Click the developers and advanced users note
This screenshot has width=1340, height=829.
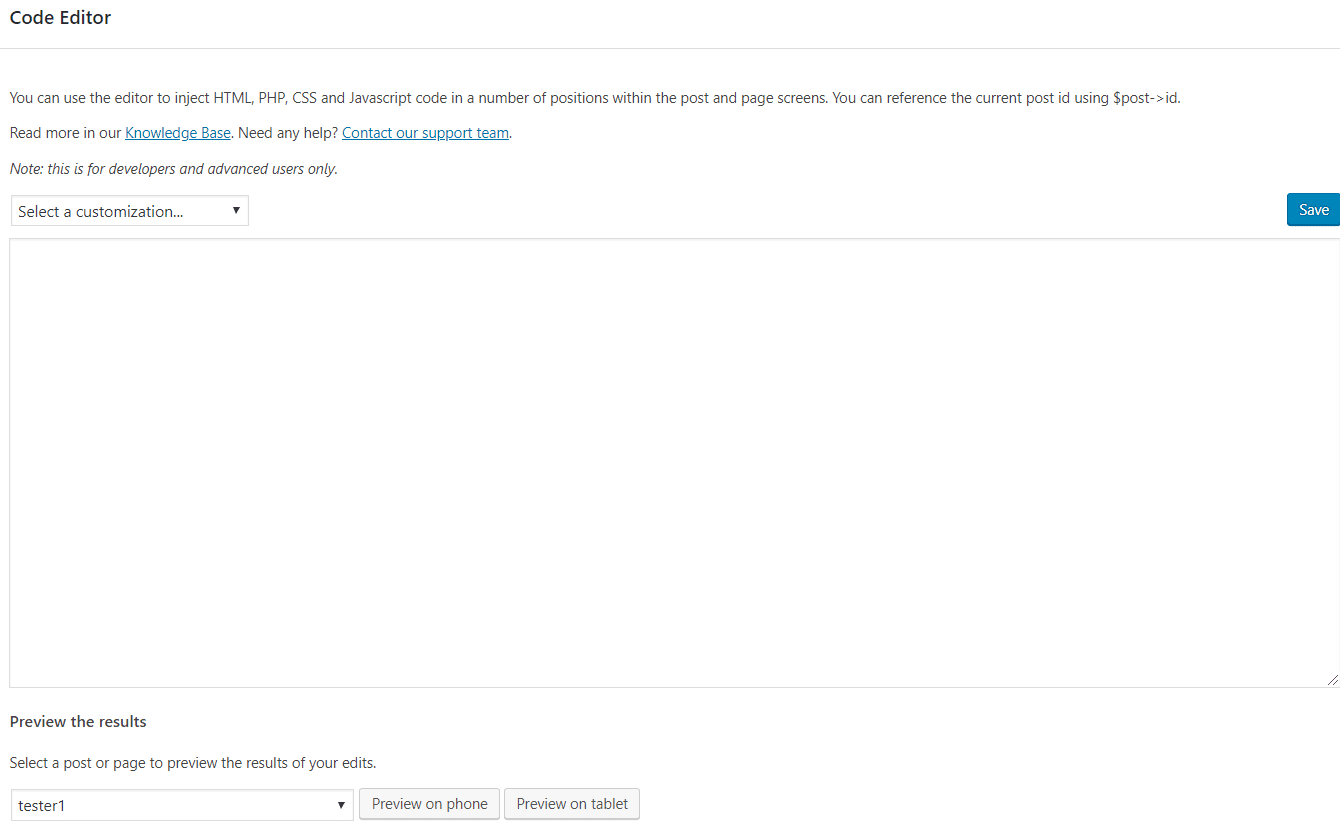coord(173,169)
